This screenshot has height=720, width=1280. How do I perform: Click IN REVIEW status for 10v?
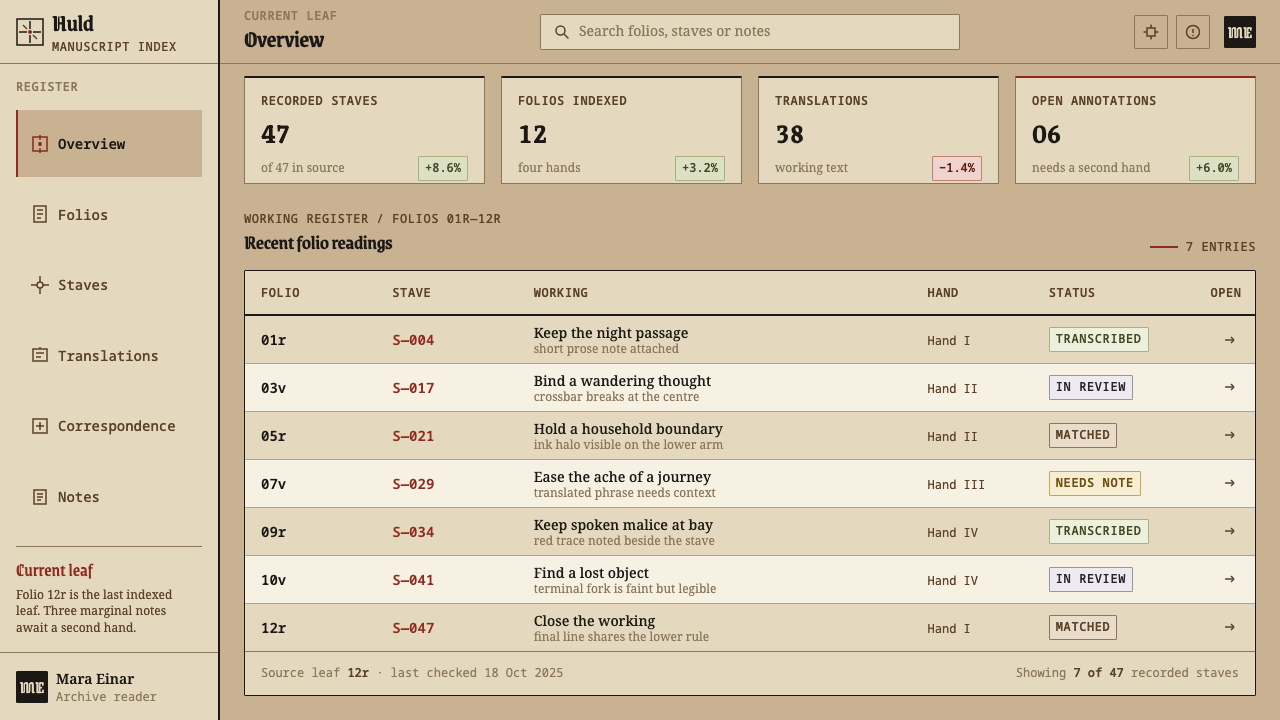[x=1090, y=580]
